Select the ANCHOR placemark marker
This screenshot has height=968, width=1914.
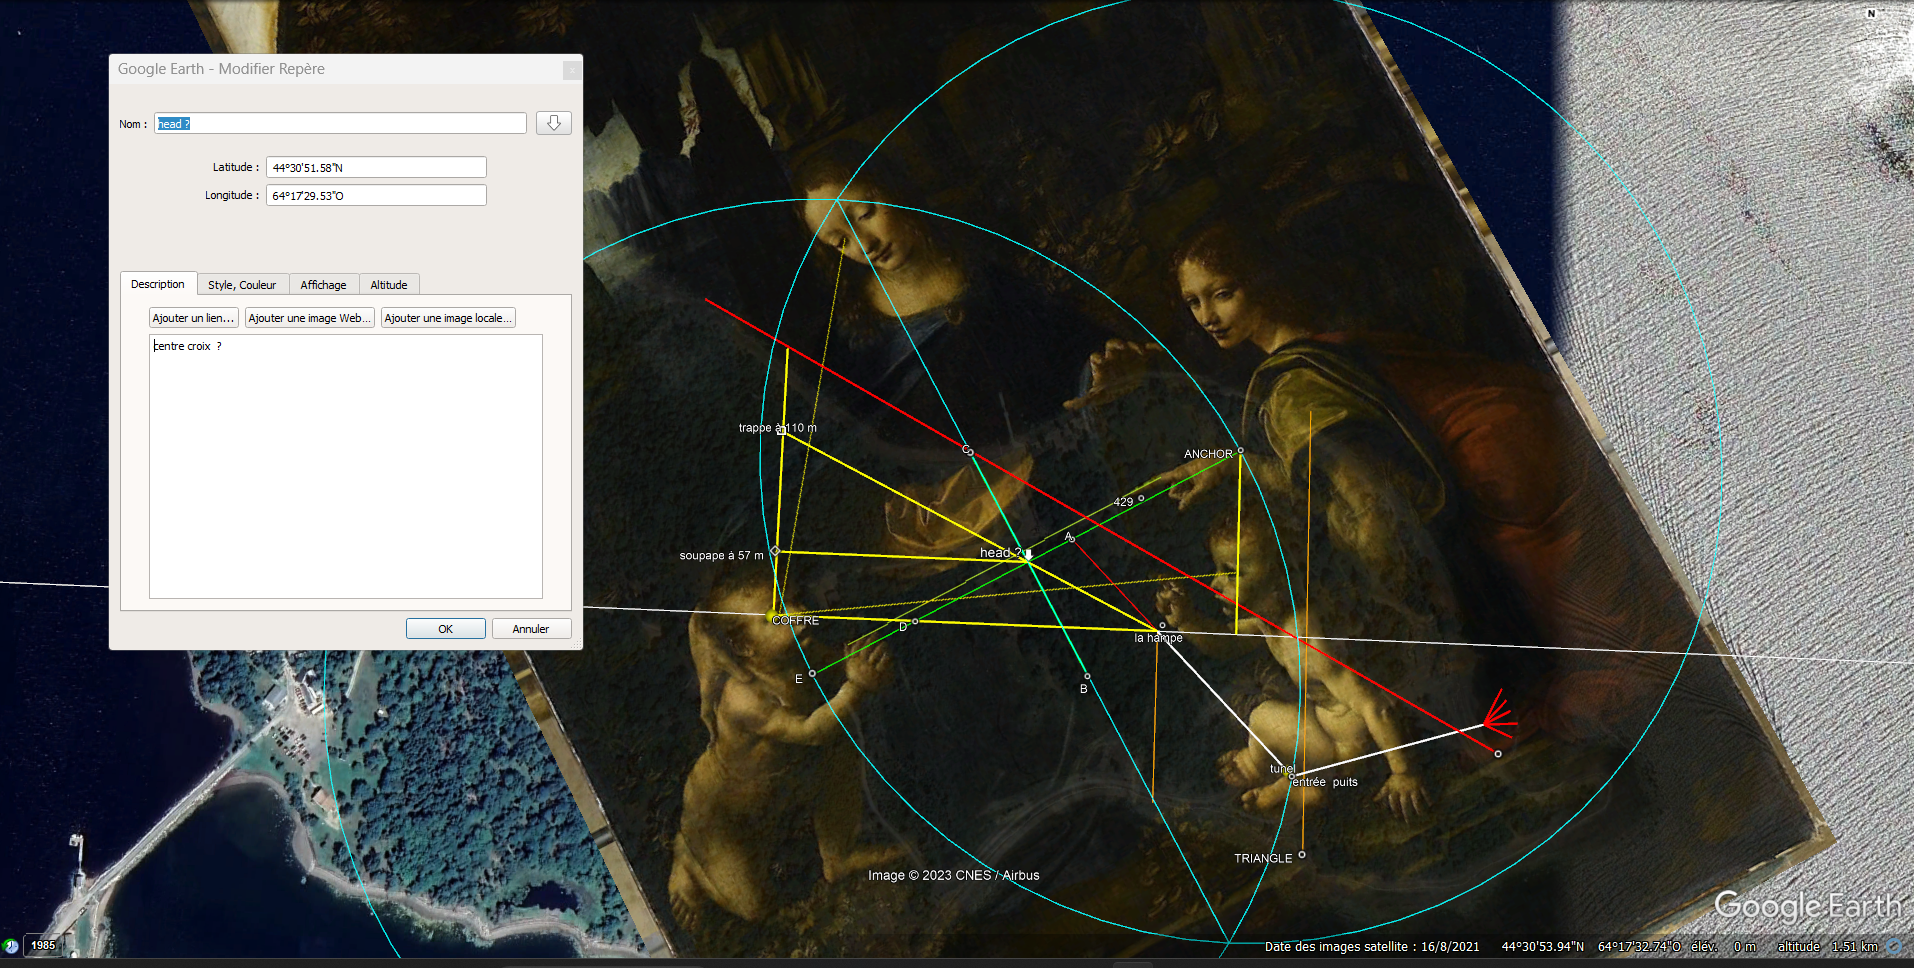1240,451
